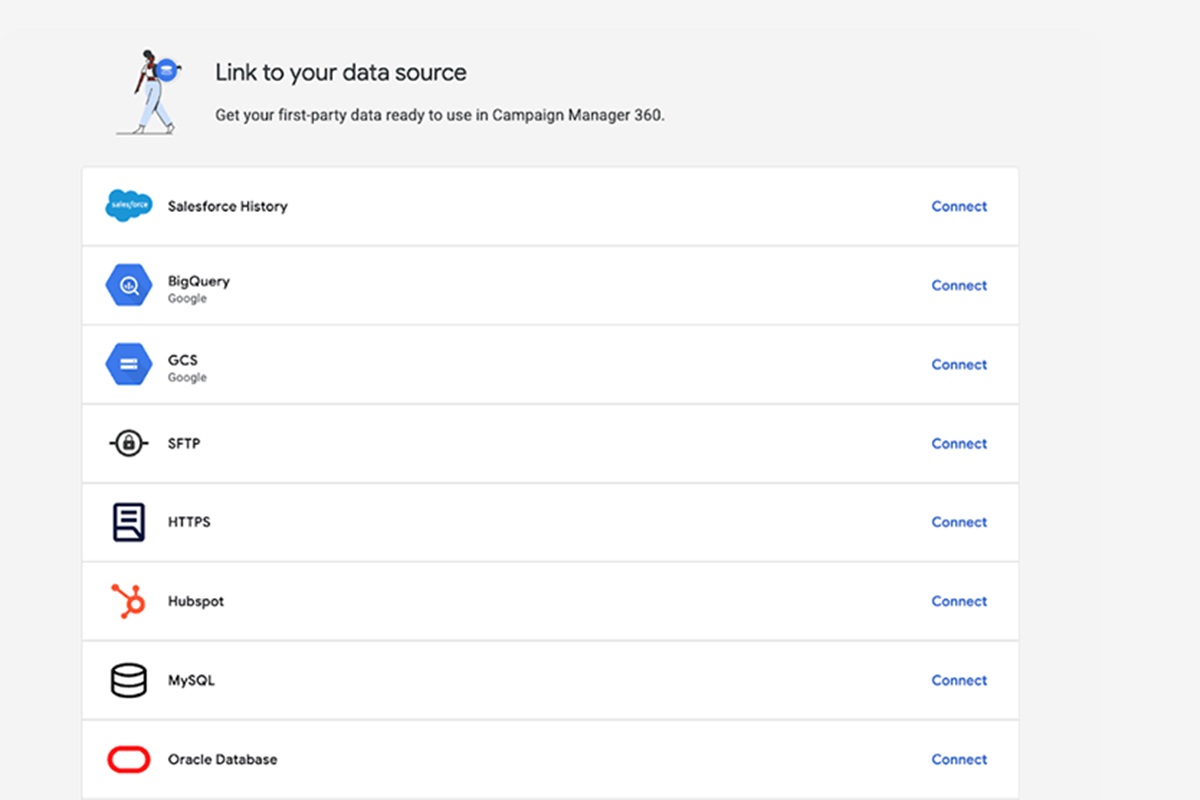Click the walking person illustration
The image size is (1200, 800).
point(152,92)
